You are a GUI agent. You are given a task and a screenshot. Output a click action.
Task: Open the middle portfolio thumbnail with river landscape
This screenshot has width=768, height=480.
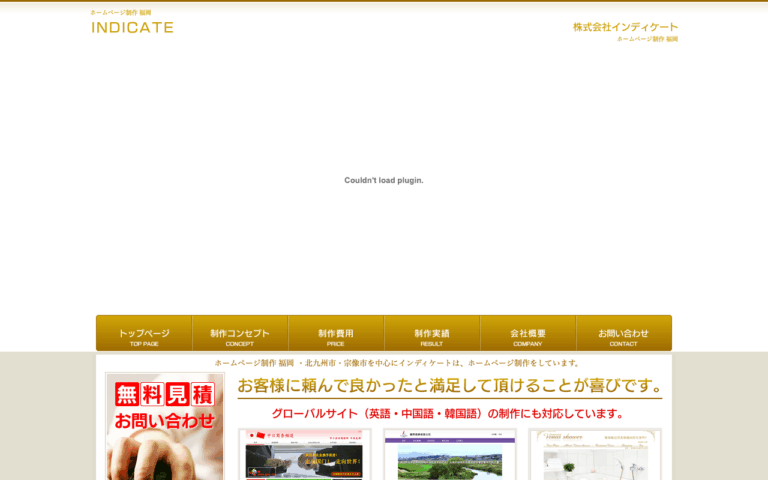[450, 454]
